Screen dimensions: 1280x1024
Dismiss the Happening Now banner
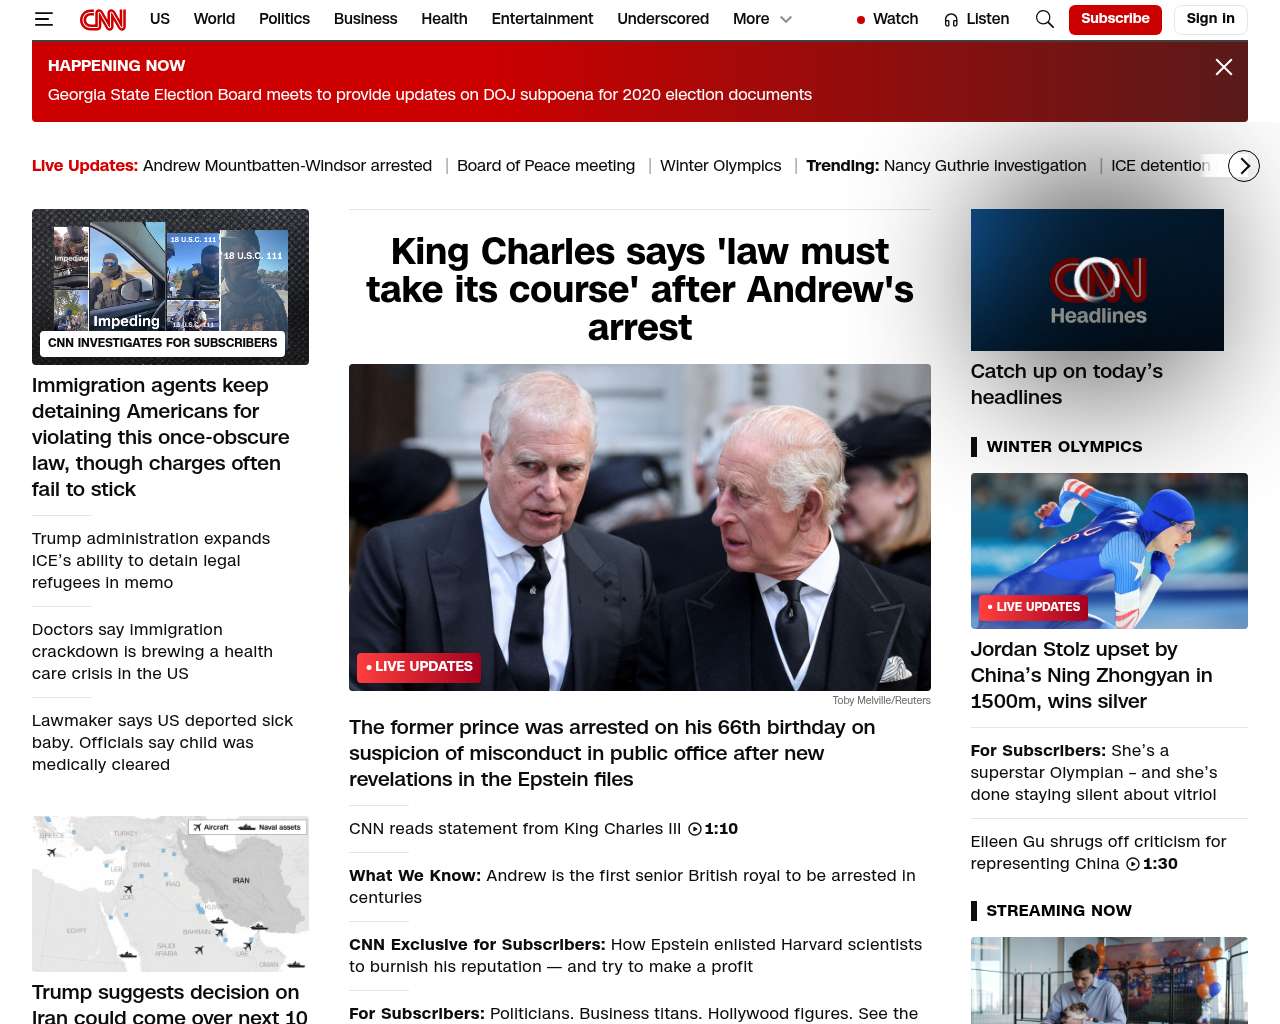(1224, 67)
